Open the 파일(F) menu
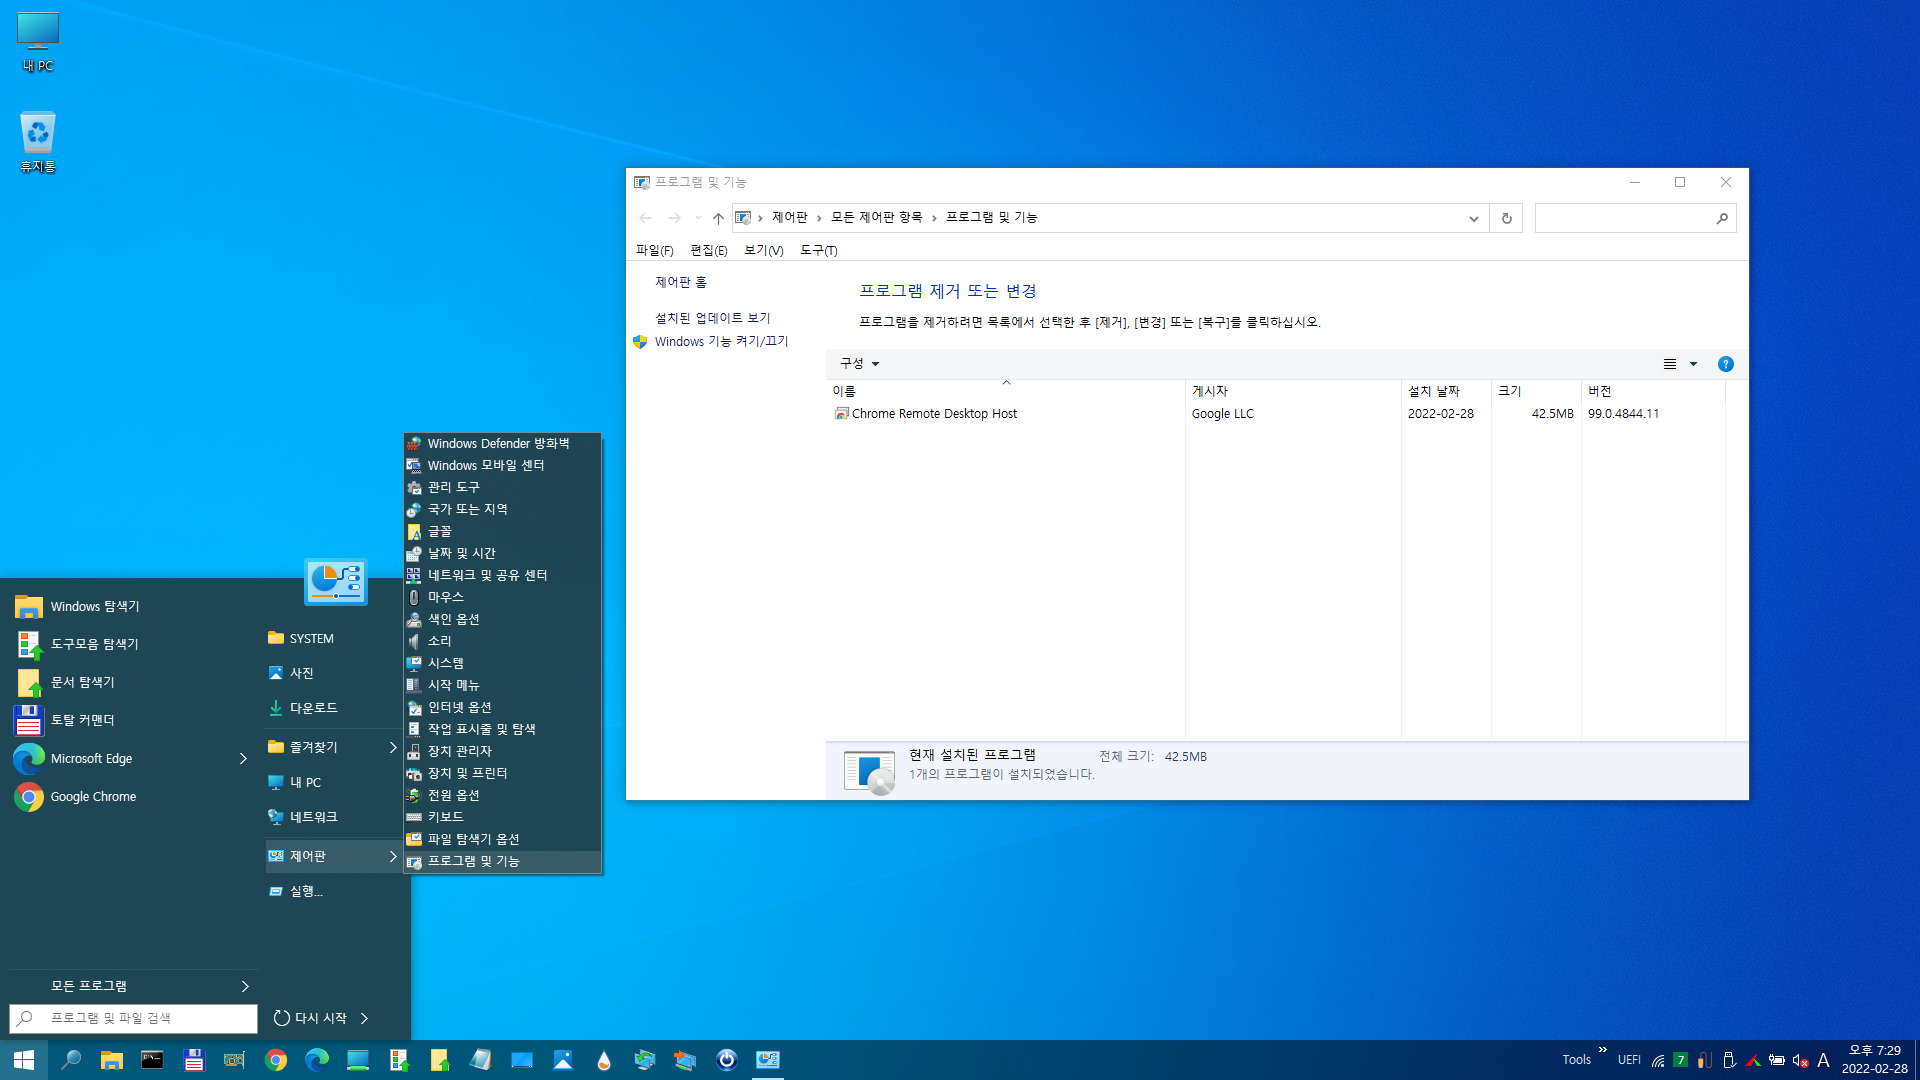1920x1080 pixels. pos(655,250)
